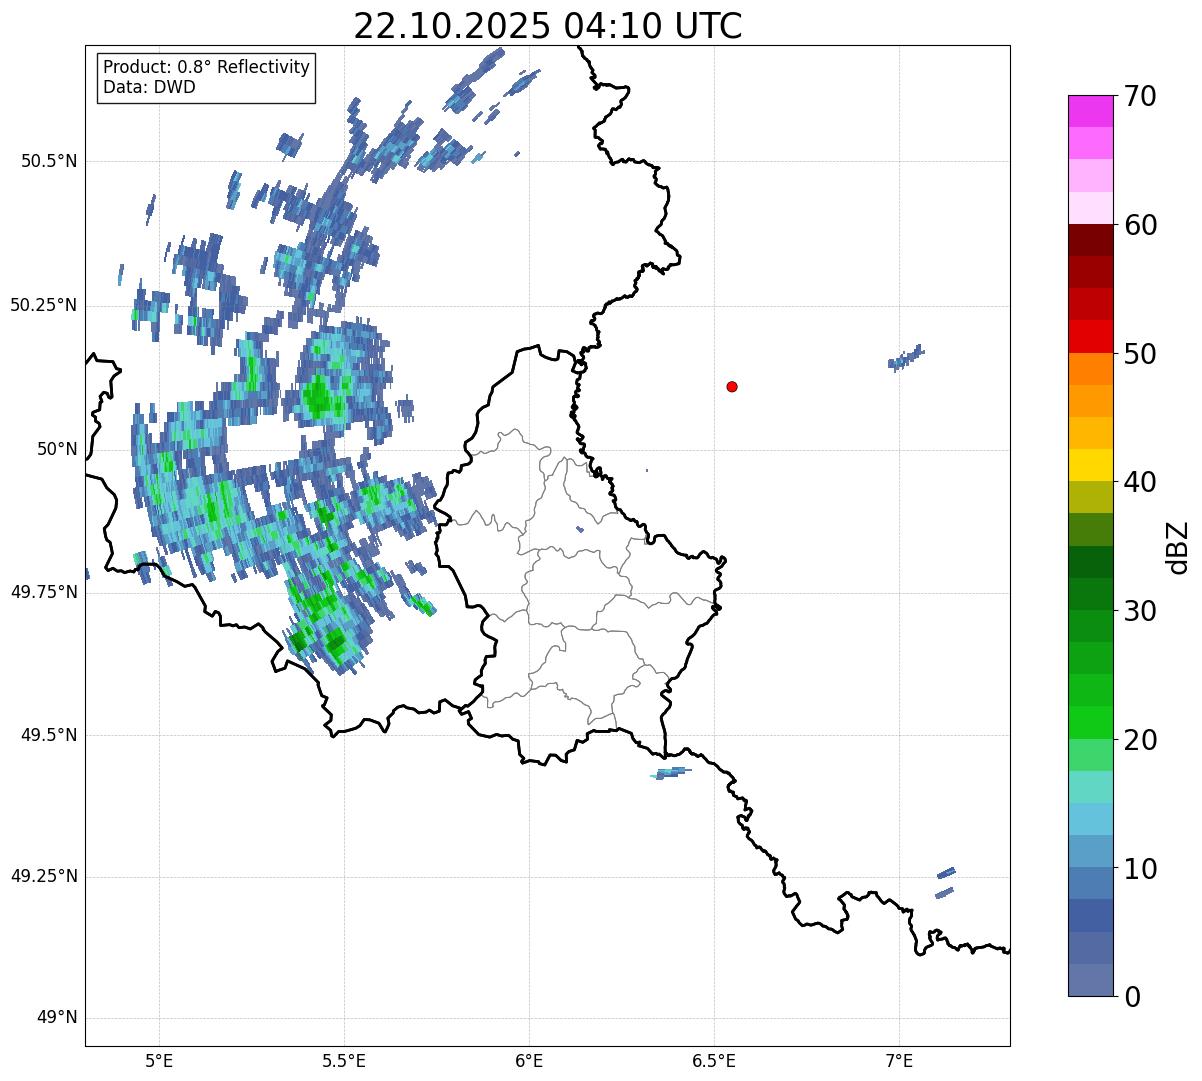Click the 5°E longitude label
The width and height of the screenshot is (1202, 1081).
(160, 1061)
